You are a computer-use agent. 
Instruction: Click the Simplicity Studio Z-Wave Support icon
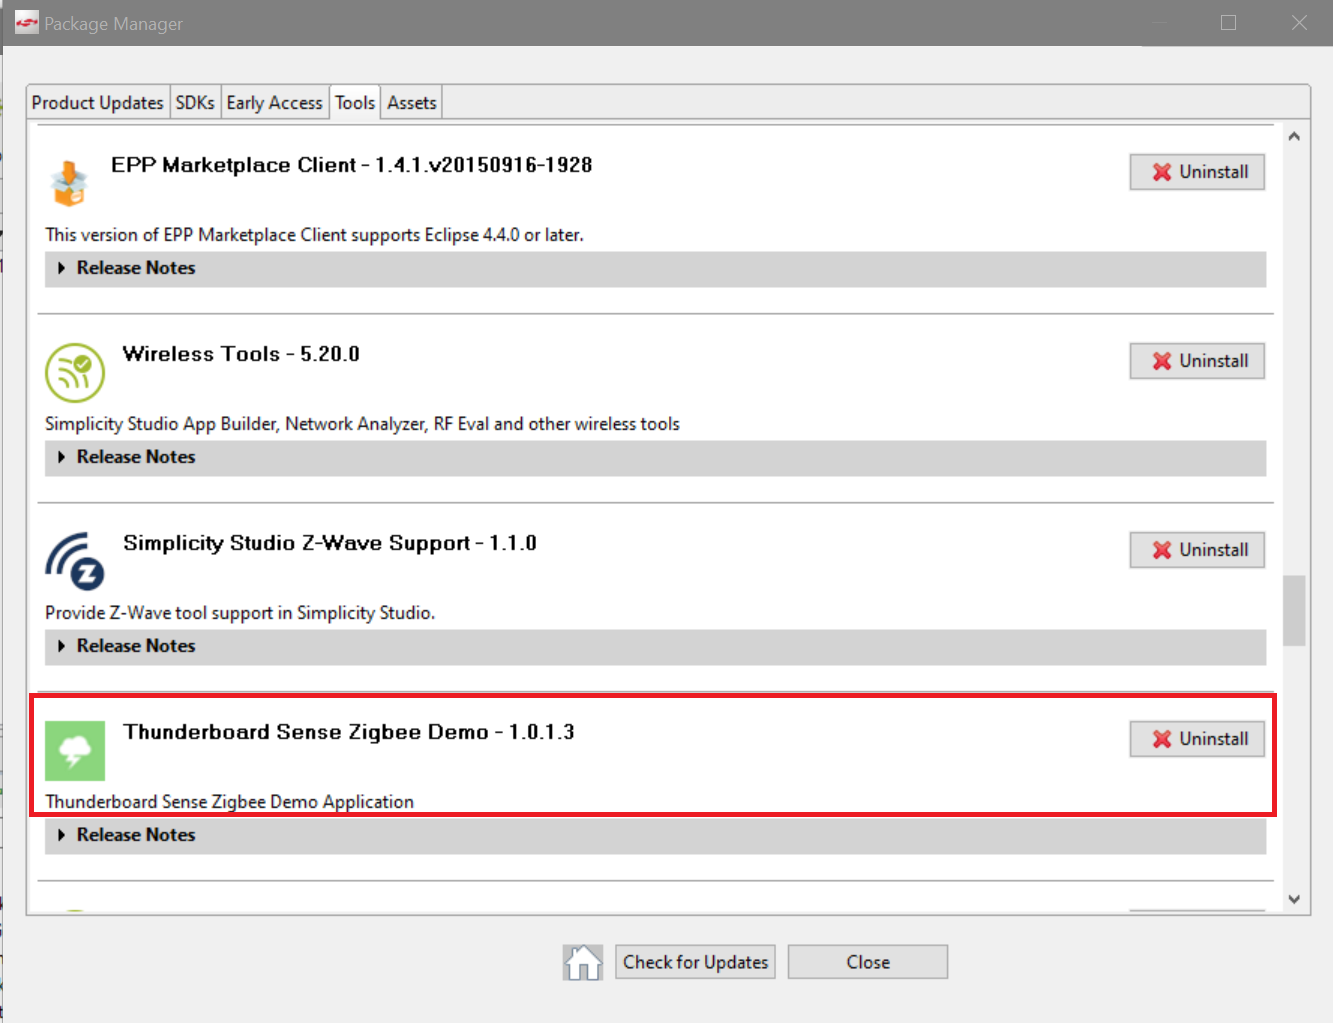(75, 561)
